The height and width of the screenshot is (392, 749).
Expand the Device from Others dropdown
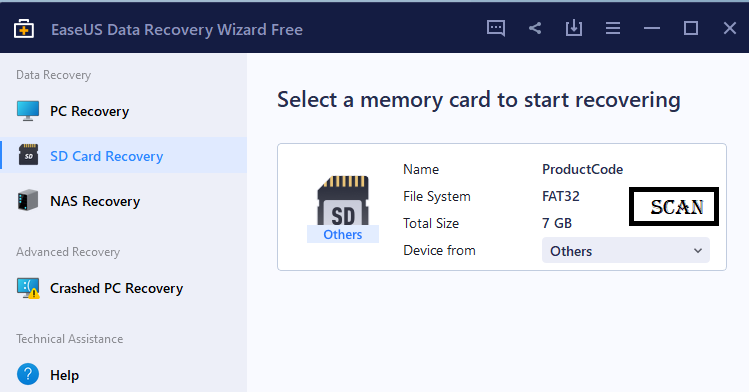point(626,251)
